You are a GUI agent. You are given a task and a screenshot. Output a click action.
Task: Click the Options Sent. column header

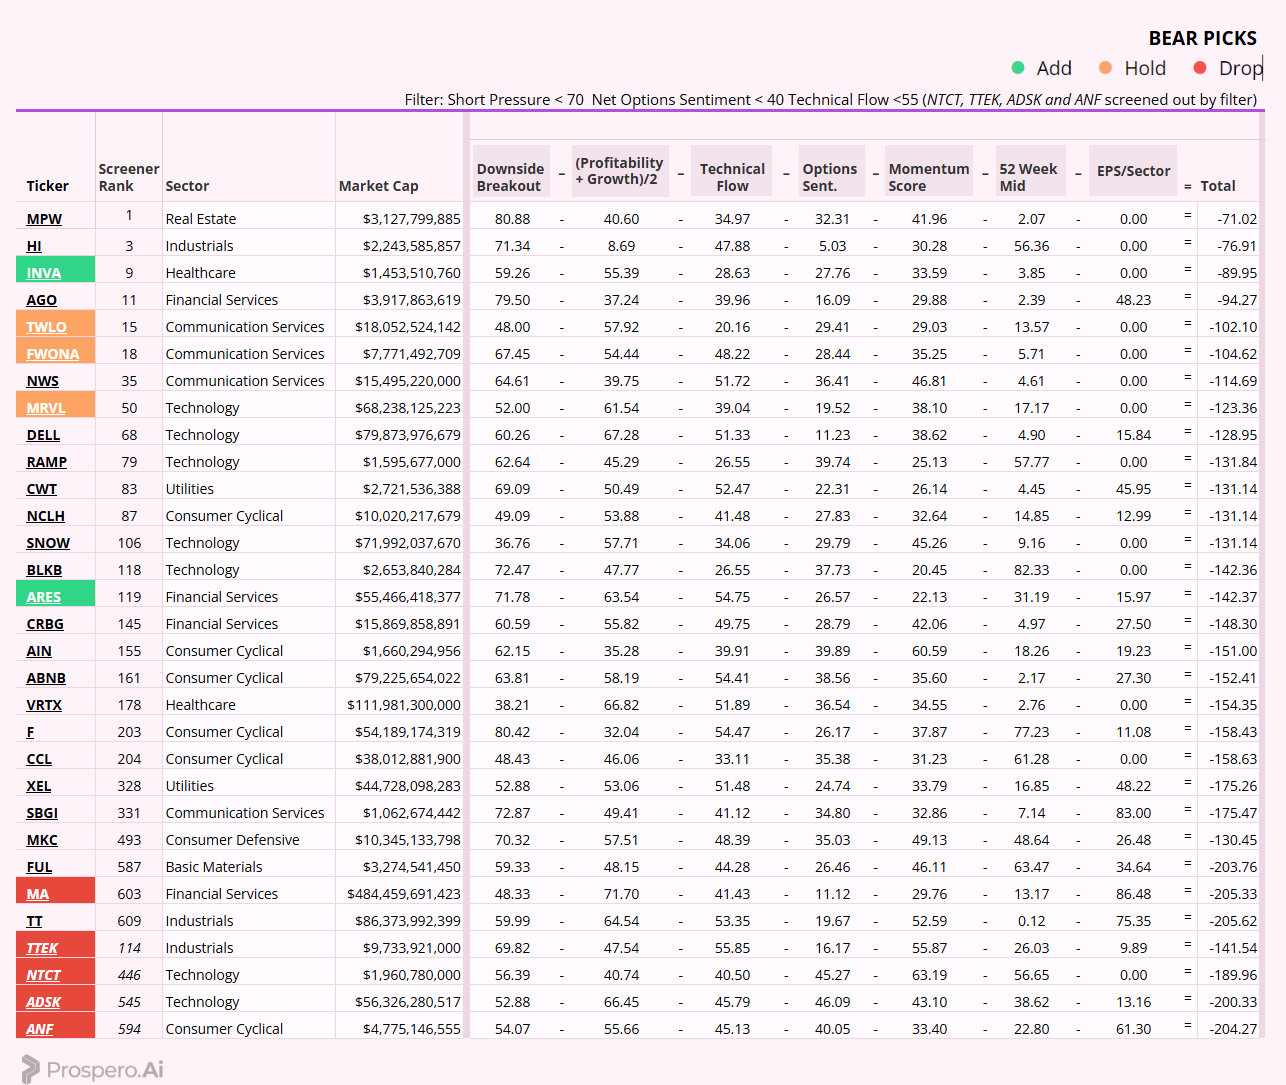(830, 177)
